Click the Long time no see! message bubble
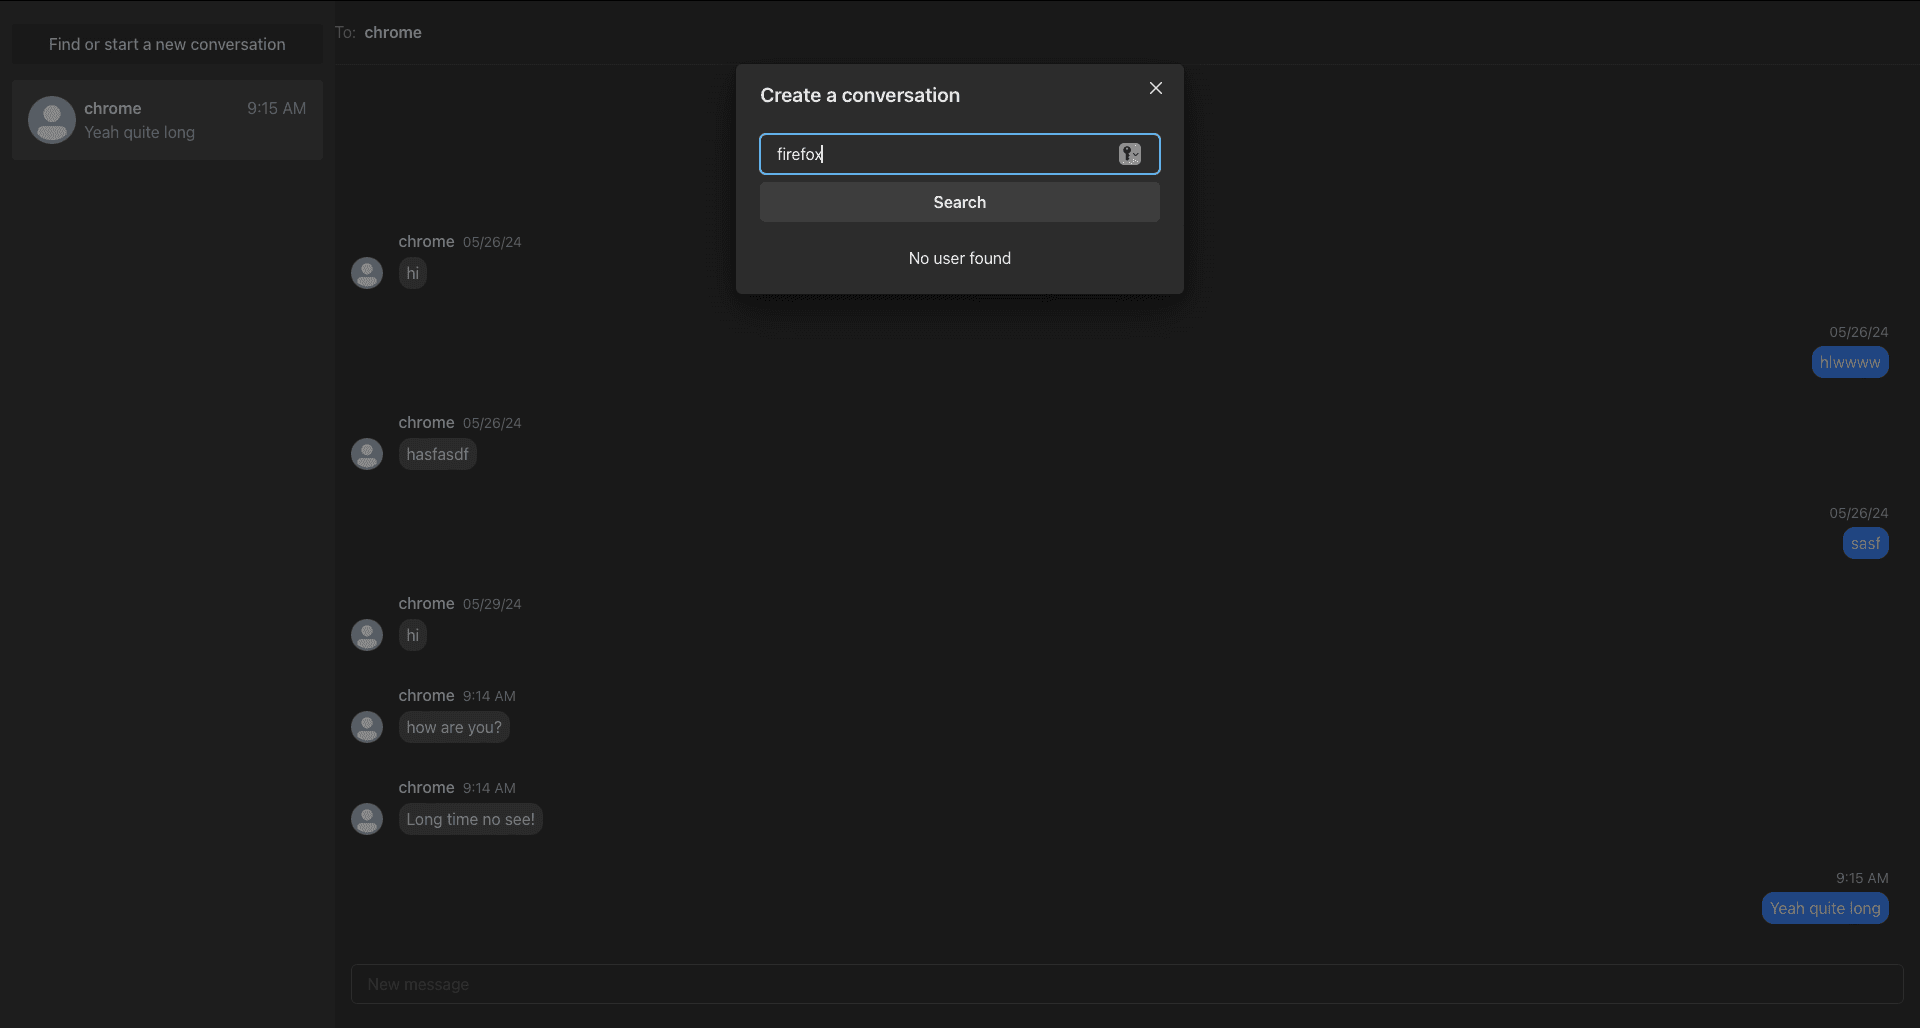The width and height of the screenshot is (1920, 1028). tap(471, 819)
